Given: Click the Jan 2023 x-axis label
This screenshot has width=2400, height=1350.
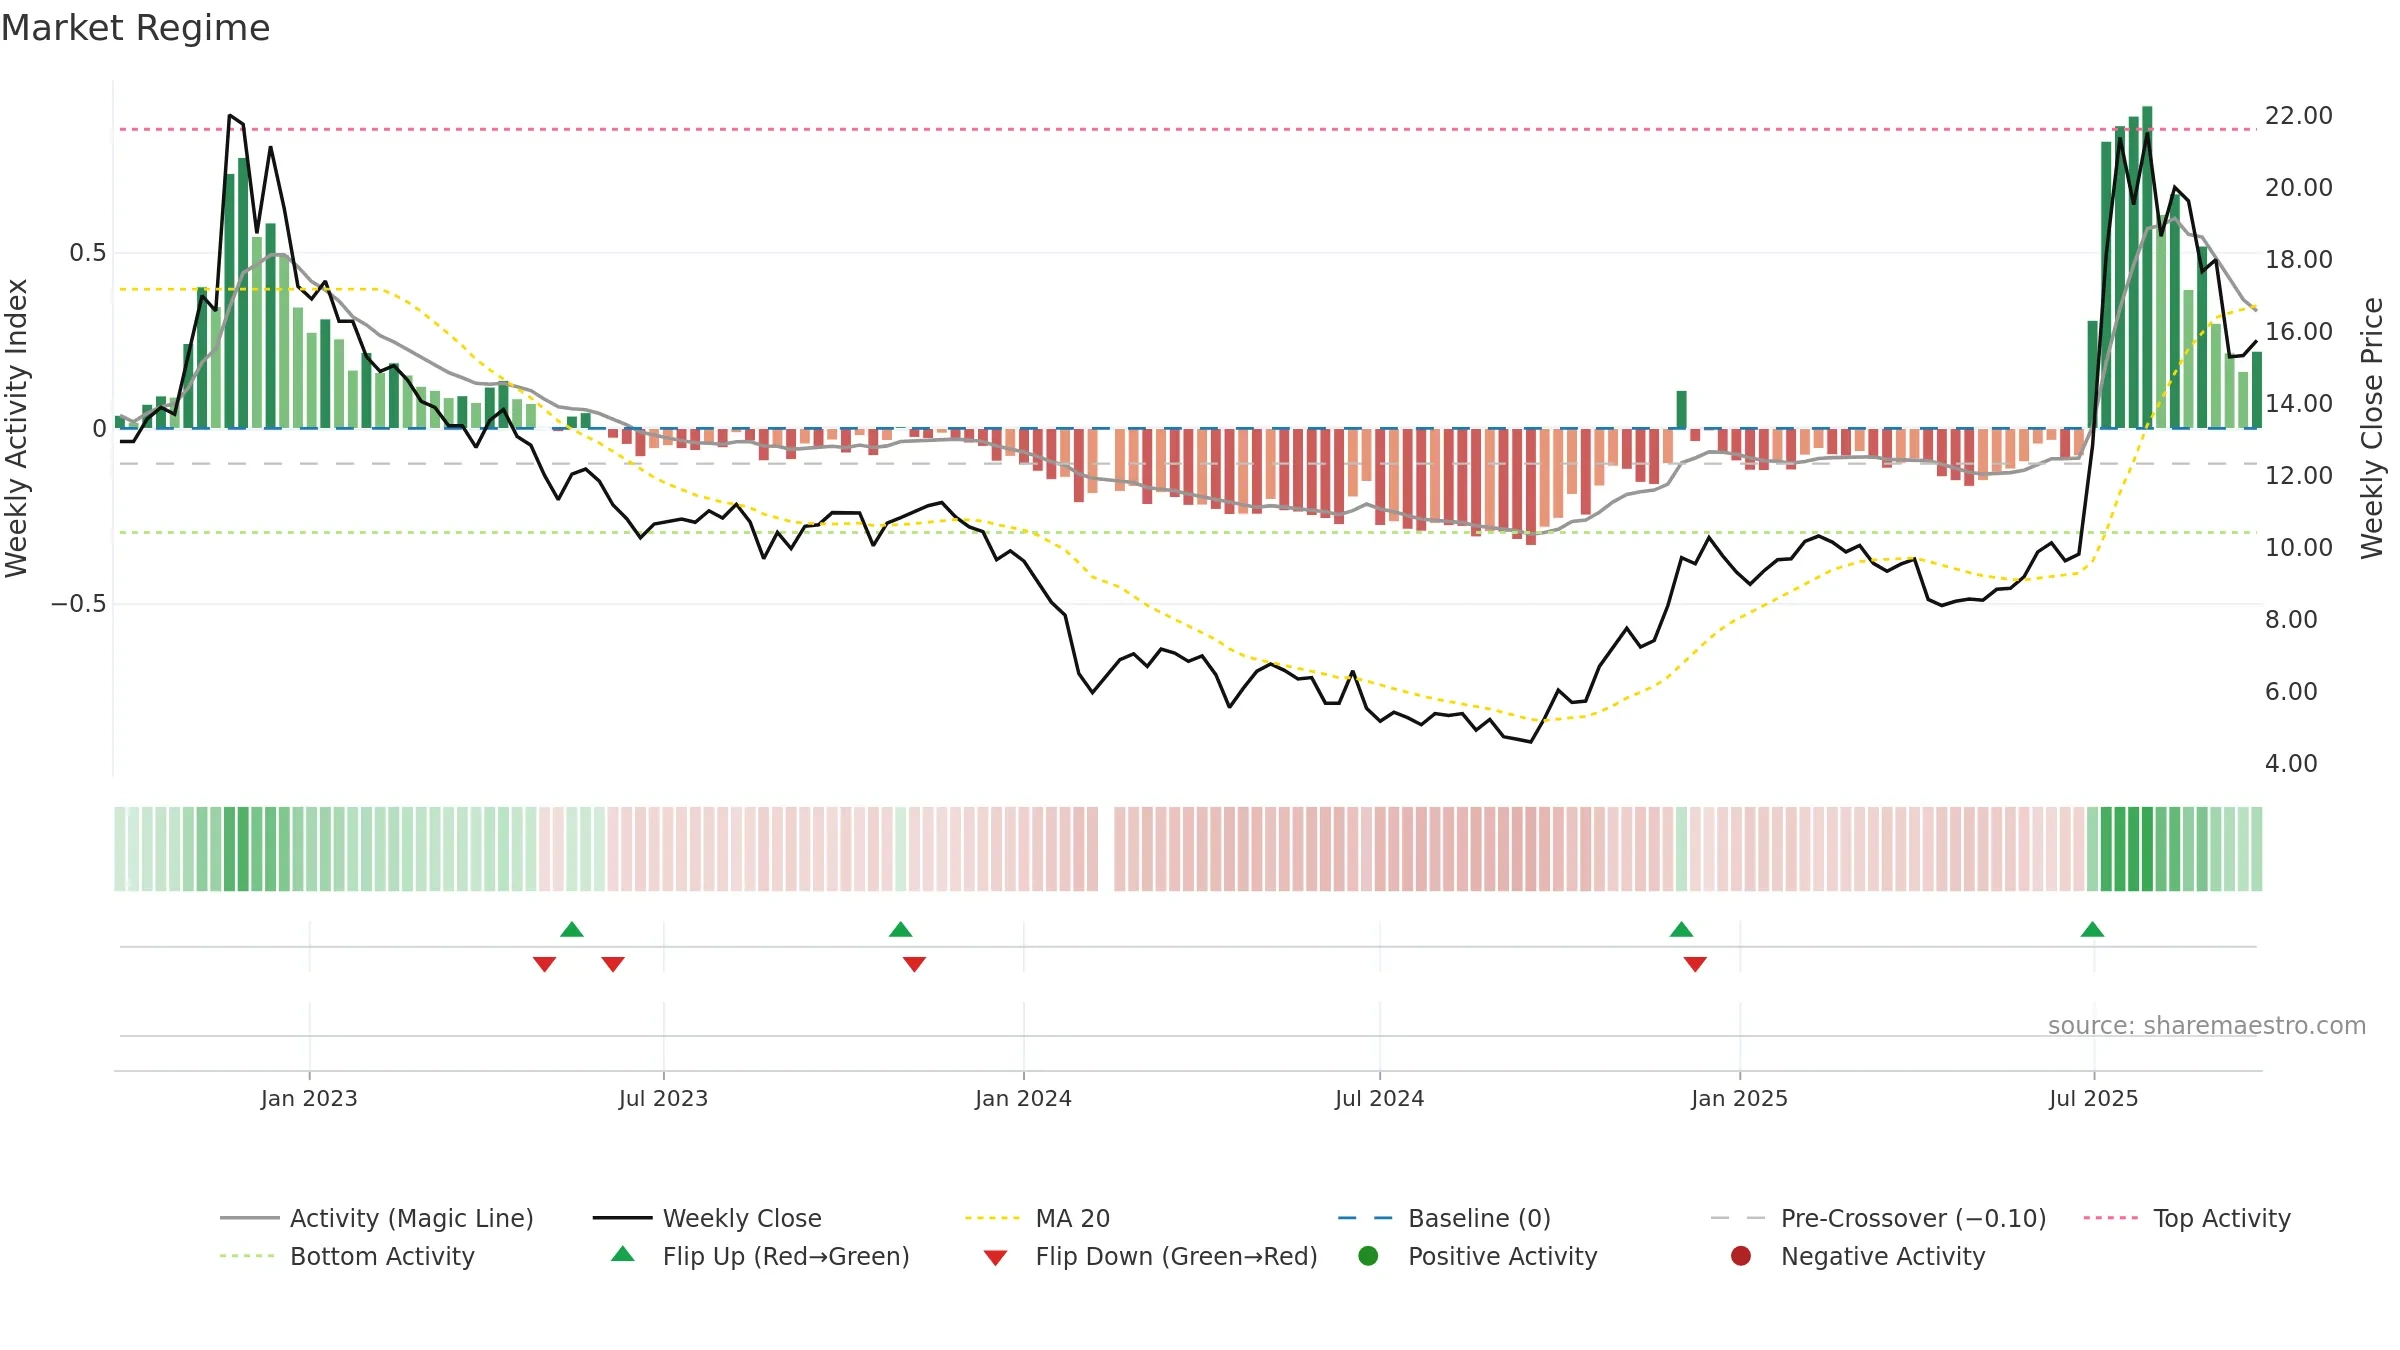Looking at the screenshot, I should (x=309, y=1098).
